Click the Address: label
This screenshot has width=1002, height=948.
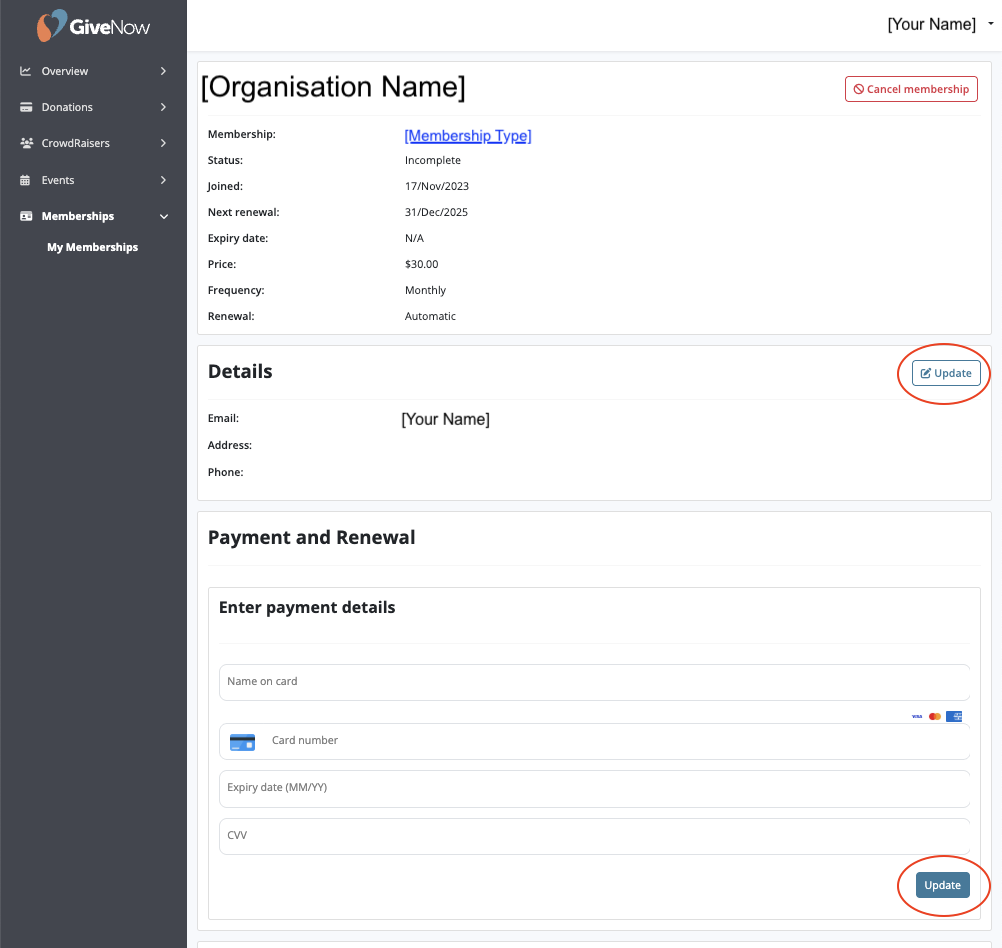pyautogui.click(x=229, y=446)
